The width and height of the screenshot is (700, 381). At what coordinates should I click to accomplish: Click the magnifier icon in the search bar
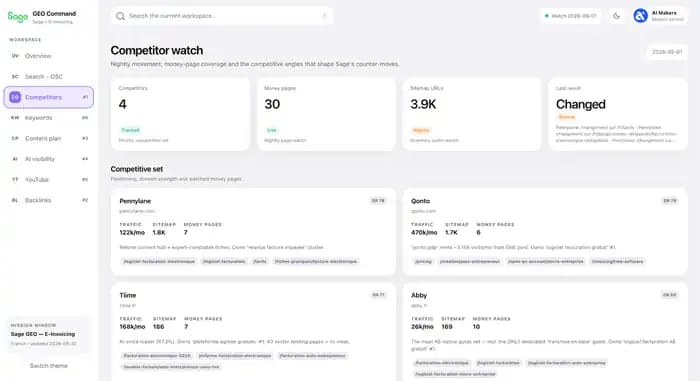click(x=120, y=16)
